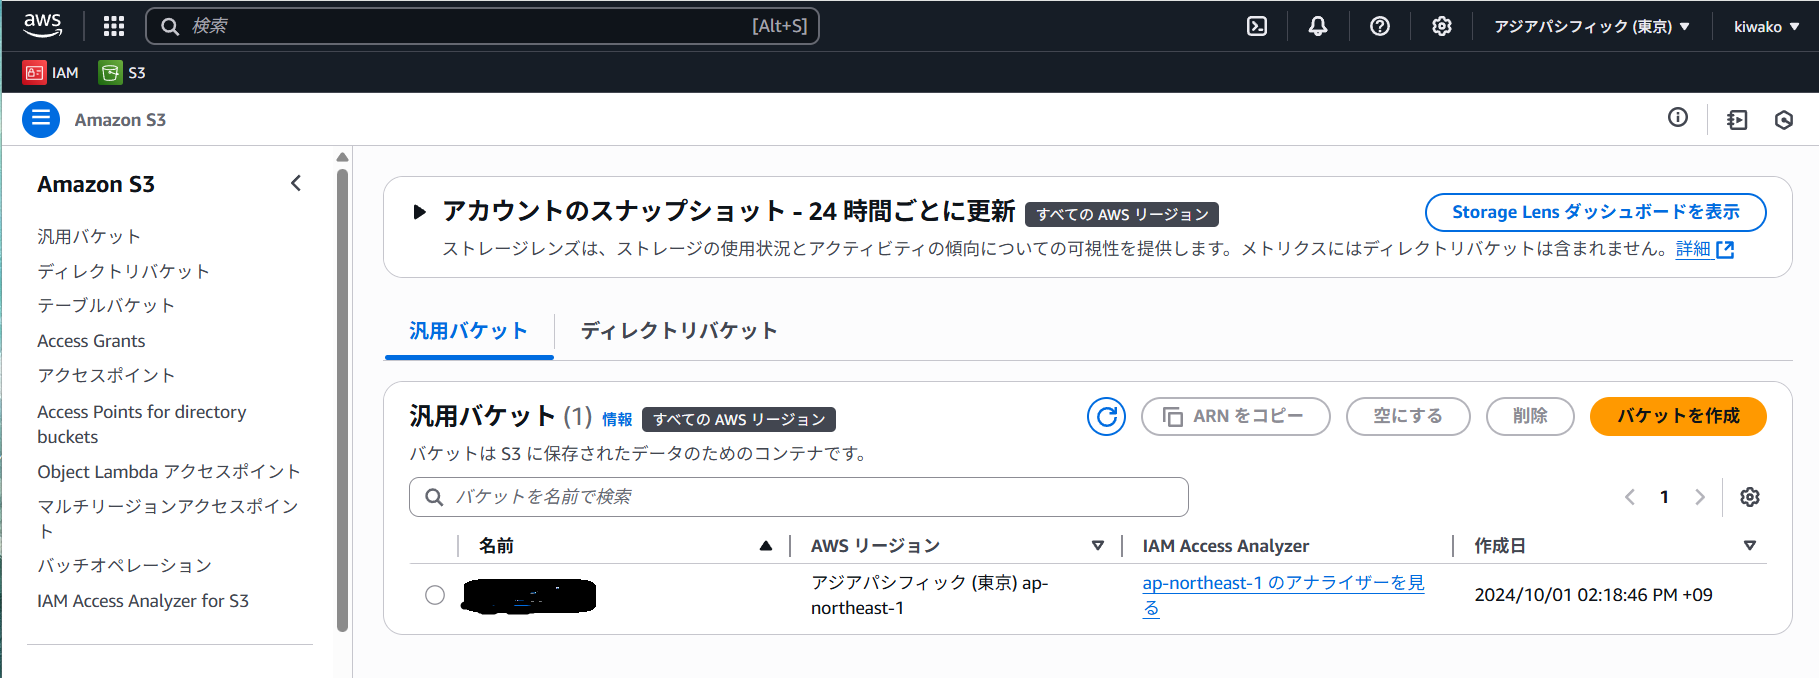Open Access Points for directory buckets
Viewport: 1819px width, 678px height.
point(141,424)
